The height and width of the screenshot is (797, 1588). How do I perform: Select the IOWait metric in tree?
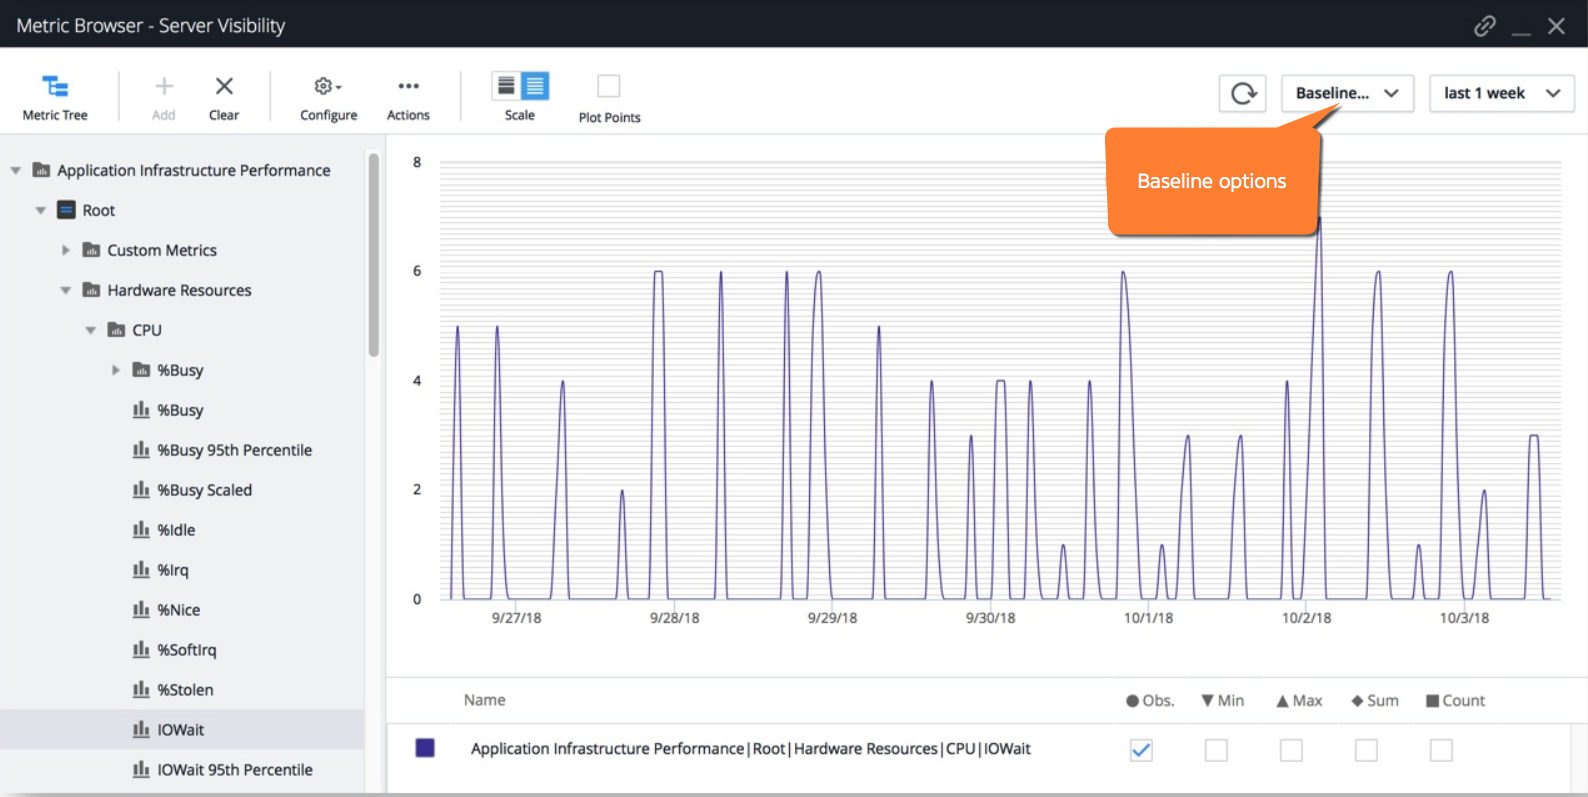pyautogui.click(x=180, y=730)
